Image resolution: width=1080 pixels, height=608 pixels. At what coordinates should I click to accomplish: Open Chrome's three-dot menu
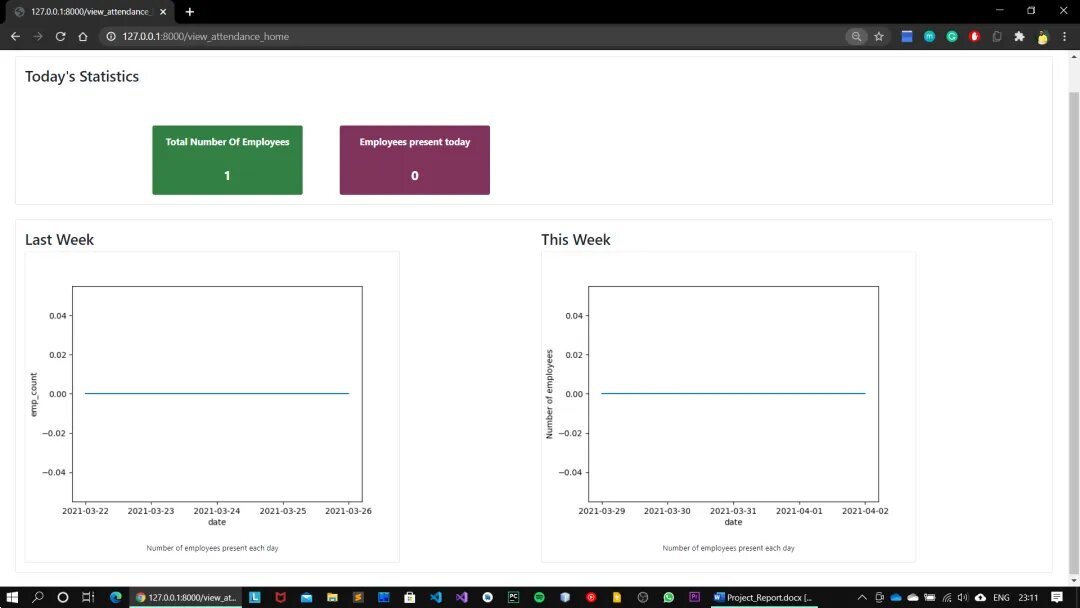pos(1064,36)
